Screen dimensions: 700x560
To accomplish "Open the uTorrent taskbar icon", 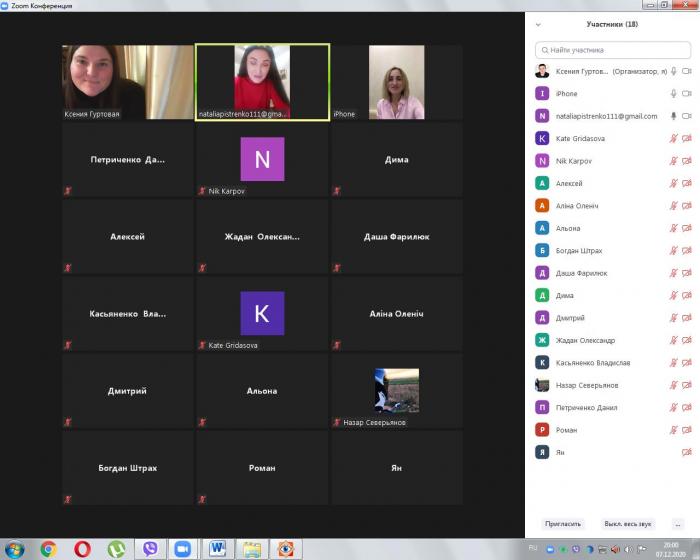I will [x=117, y=549].
